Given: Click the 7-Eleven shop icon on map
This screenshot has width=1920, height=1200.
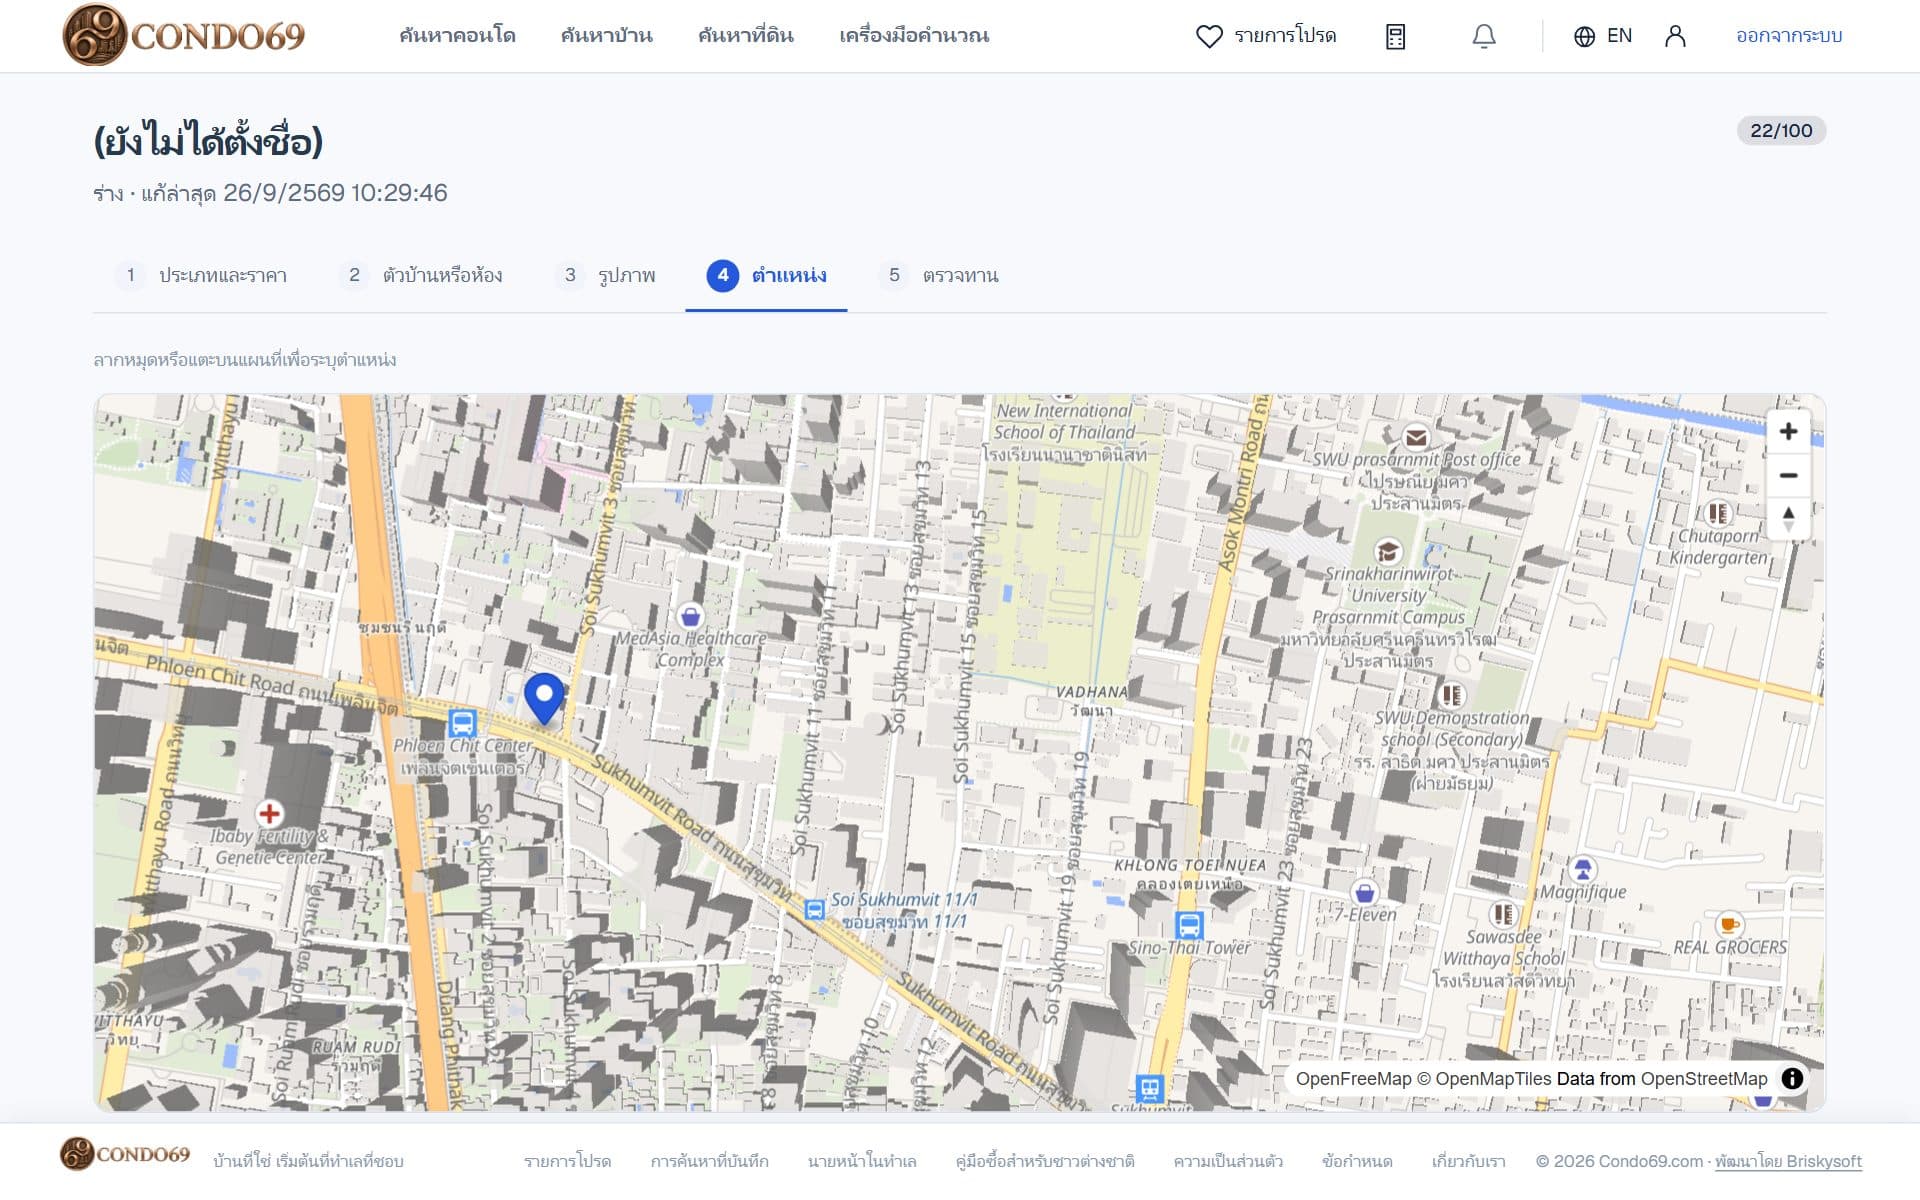Looking at the screenshot, I should pyautogui.click(x=1364, y=892).
